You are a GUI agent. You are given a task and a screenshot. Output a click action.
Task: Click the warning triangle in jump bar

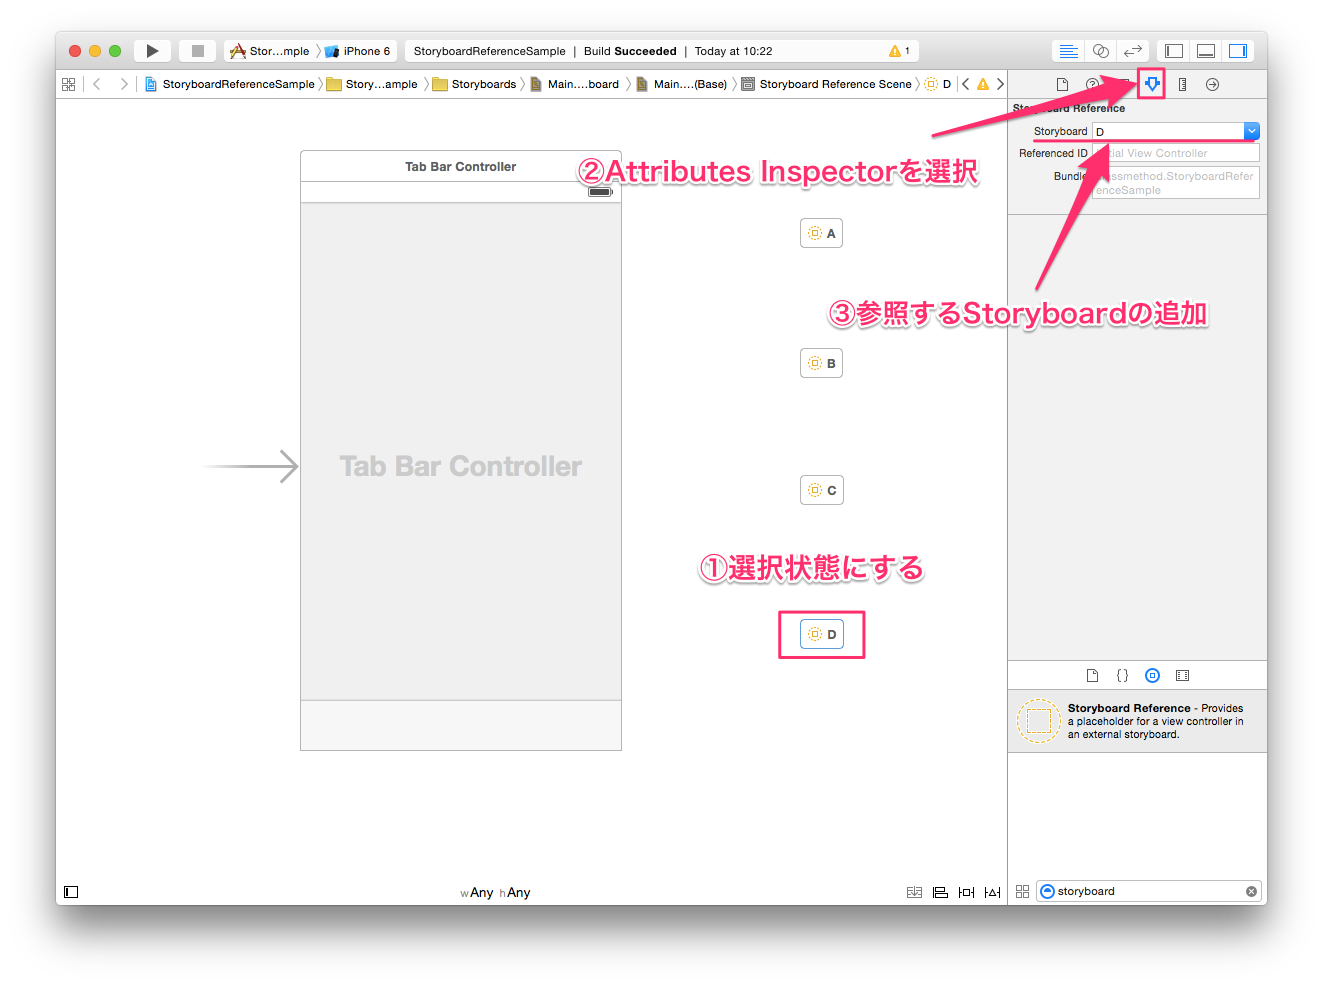tap(983, 84)
